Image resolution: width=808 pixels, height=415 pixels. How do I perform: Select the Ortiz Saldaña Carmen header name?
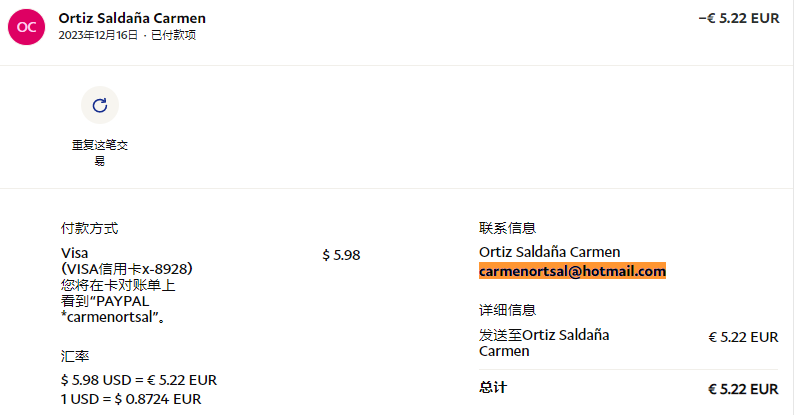(132, 18)
